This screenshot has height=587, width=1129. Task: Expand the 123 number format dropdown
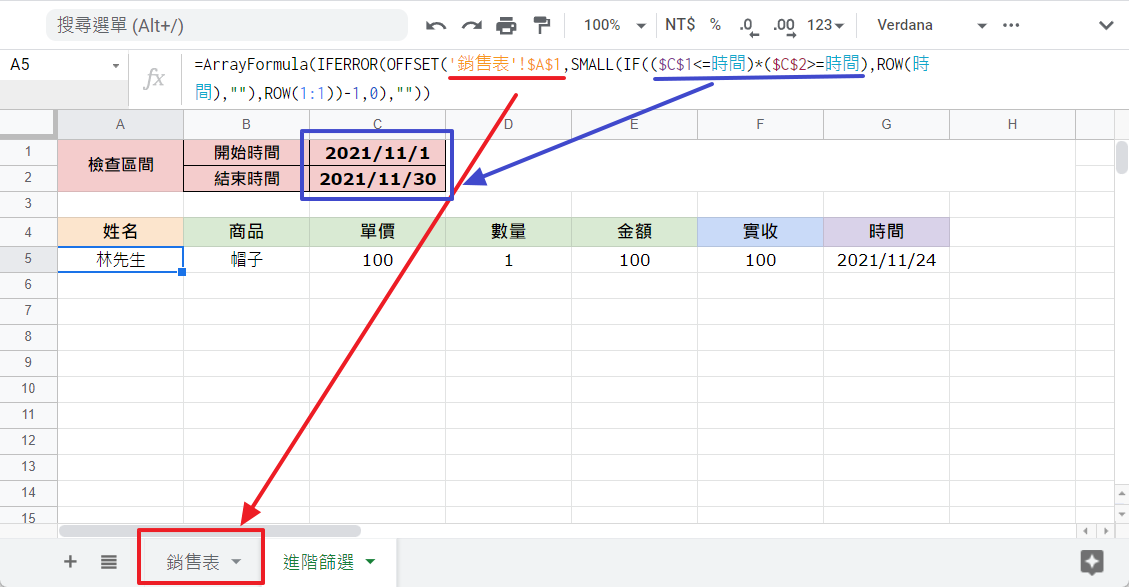click(x=826, y=25)
